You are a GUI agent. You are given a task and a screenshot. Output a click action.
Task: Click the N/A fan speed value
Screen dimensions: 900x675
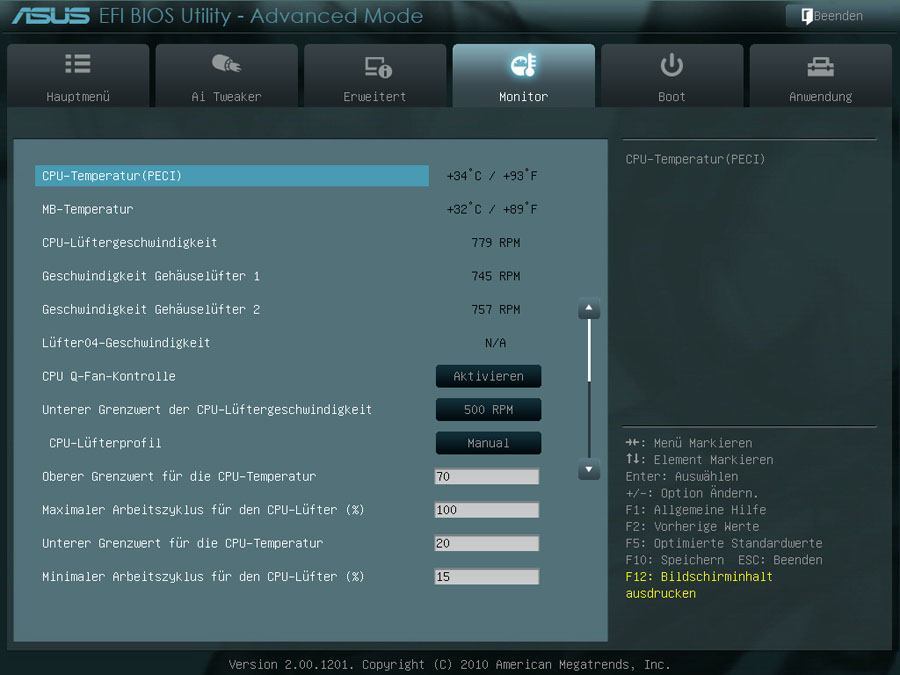tap(496, 343)
